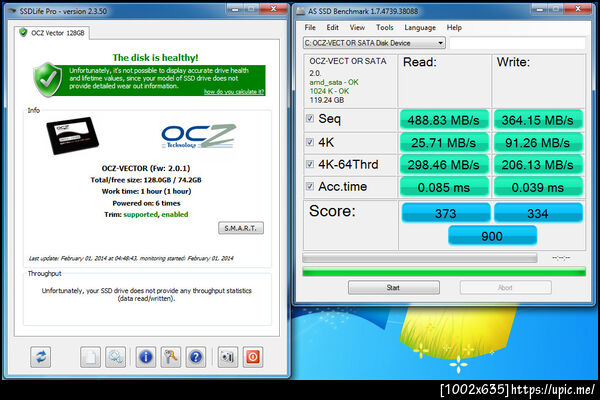Viewport: 600px width, 400px height.
Task: Uncheck the 4K-64Thrd test checkbox
Action: 310,164
